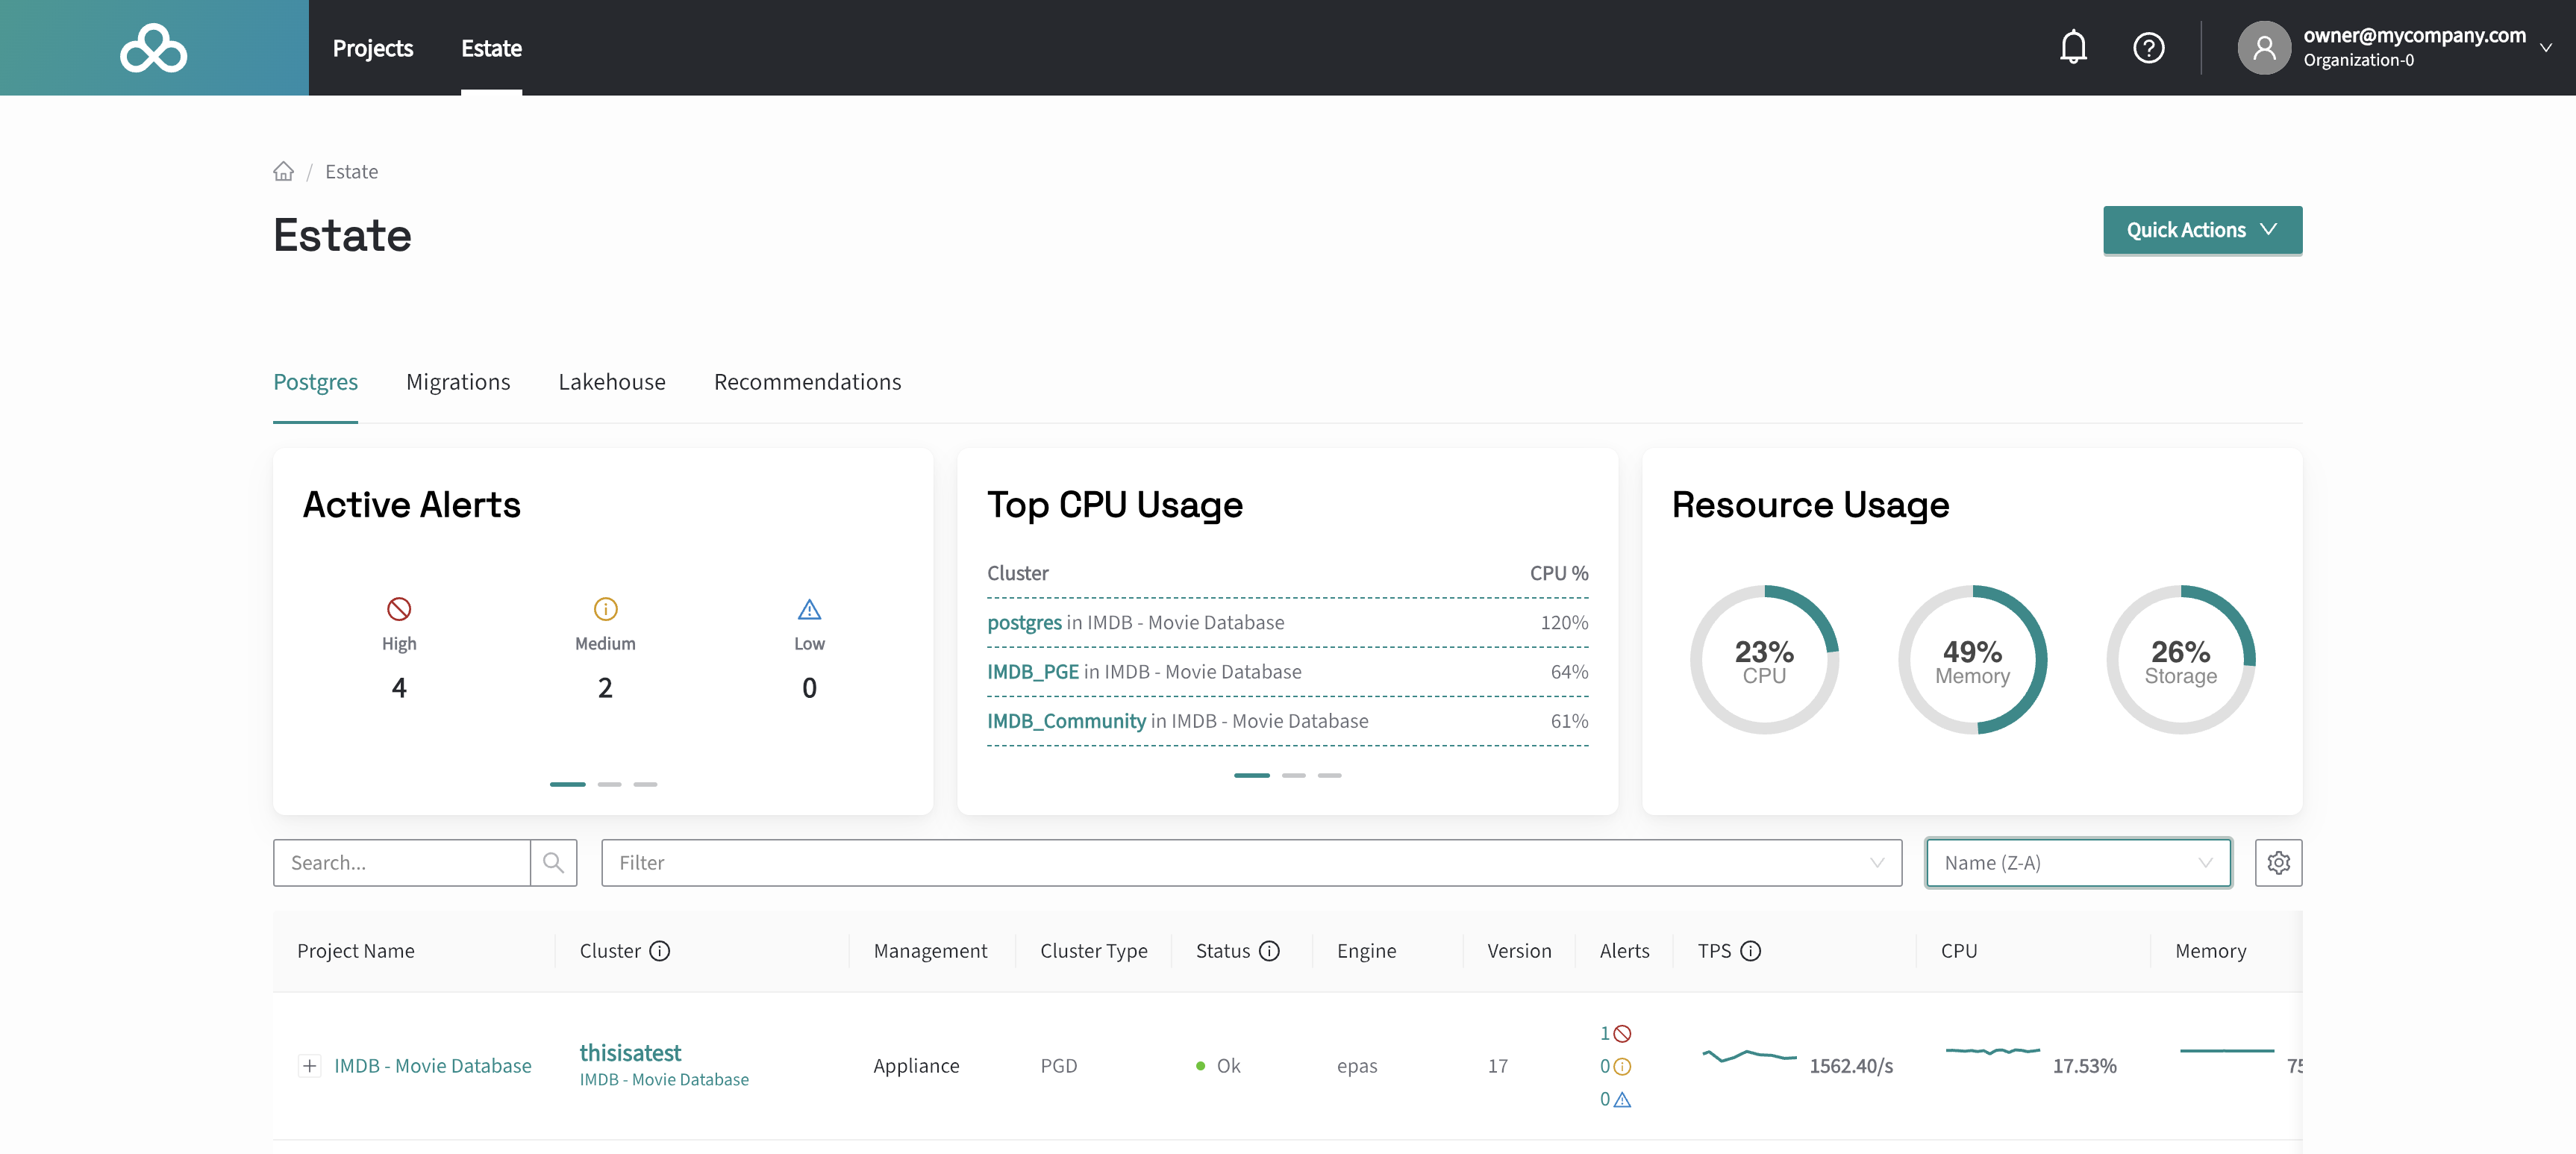
Task: Switch to the Migrations tab
Action: tap(458, 382)
